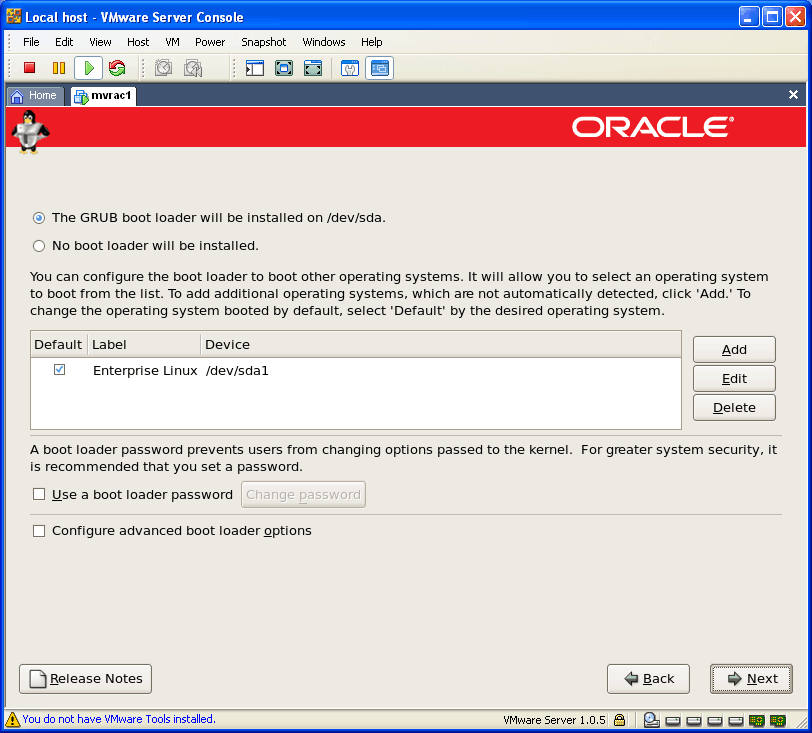Click the console view toolbar icon
The width and height of the screenshot is (812, 733).
click(380, 68)
